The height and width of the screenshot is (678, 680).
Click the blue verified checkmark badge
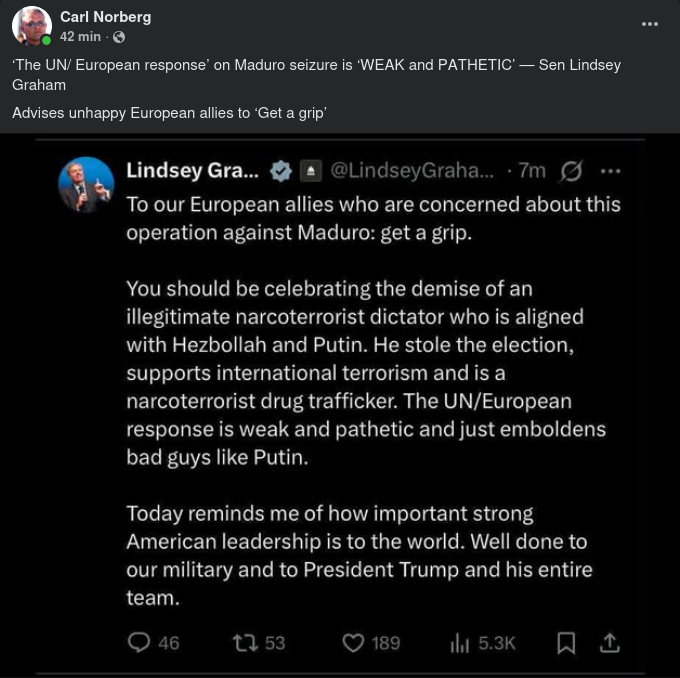click(281, 171)
